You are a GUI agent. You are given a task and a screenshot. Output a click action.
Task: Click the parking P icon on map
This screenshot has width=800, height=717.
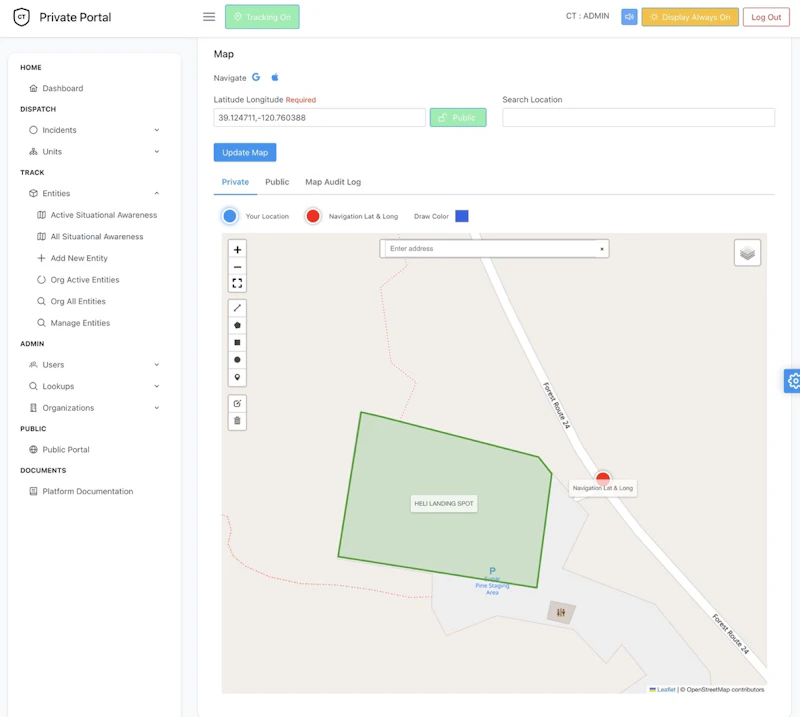[492, 571]
